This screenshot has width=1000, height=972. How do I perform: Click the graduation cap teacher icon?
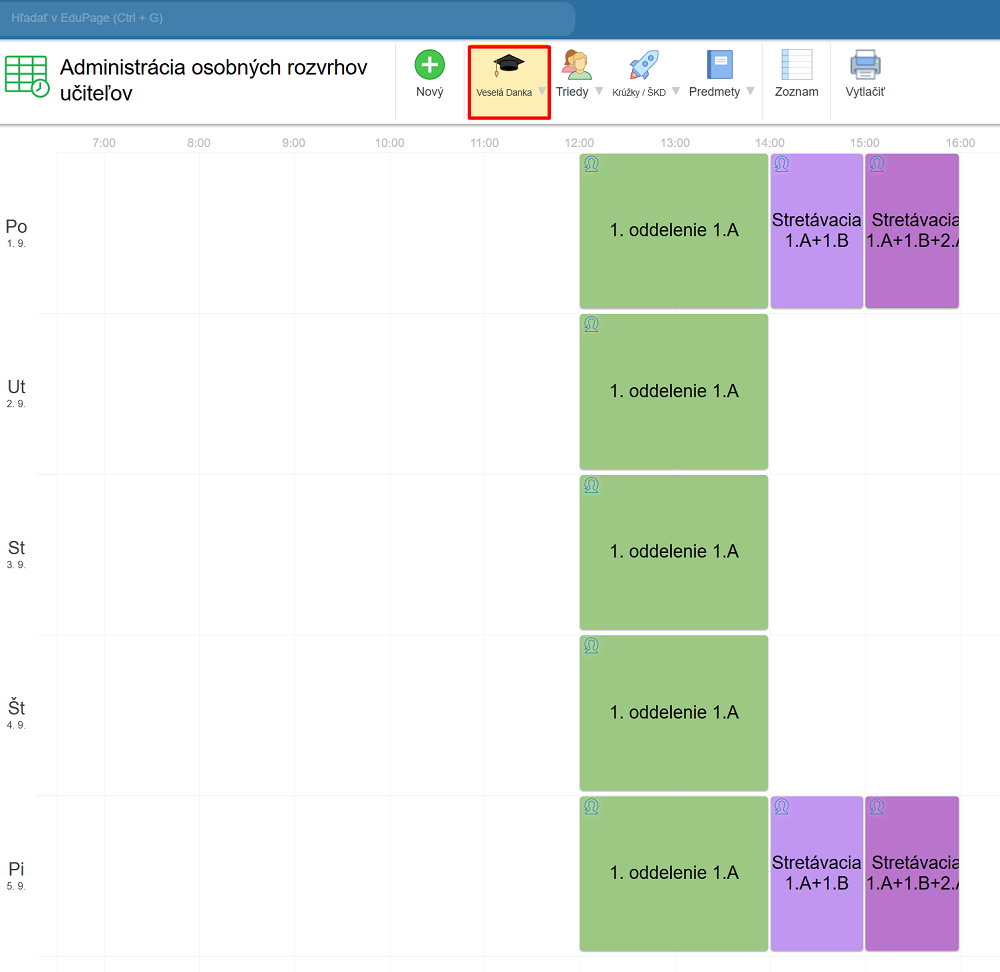pos(508,66)
